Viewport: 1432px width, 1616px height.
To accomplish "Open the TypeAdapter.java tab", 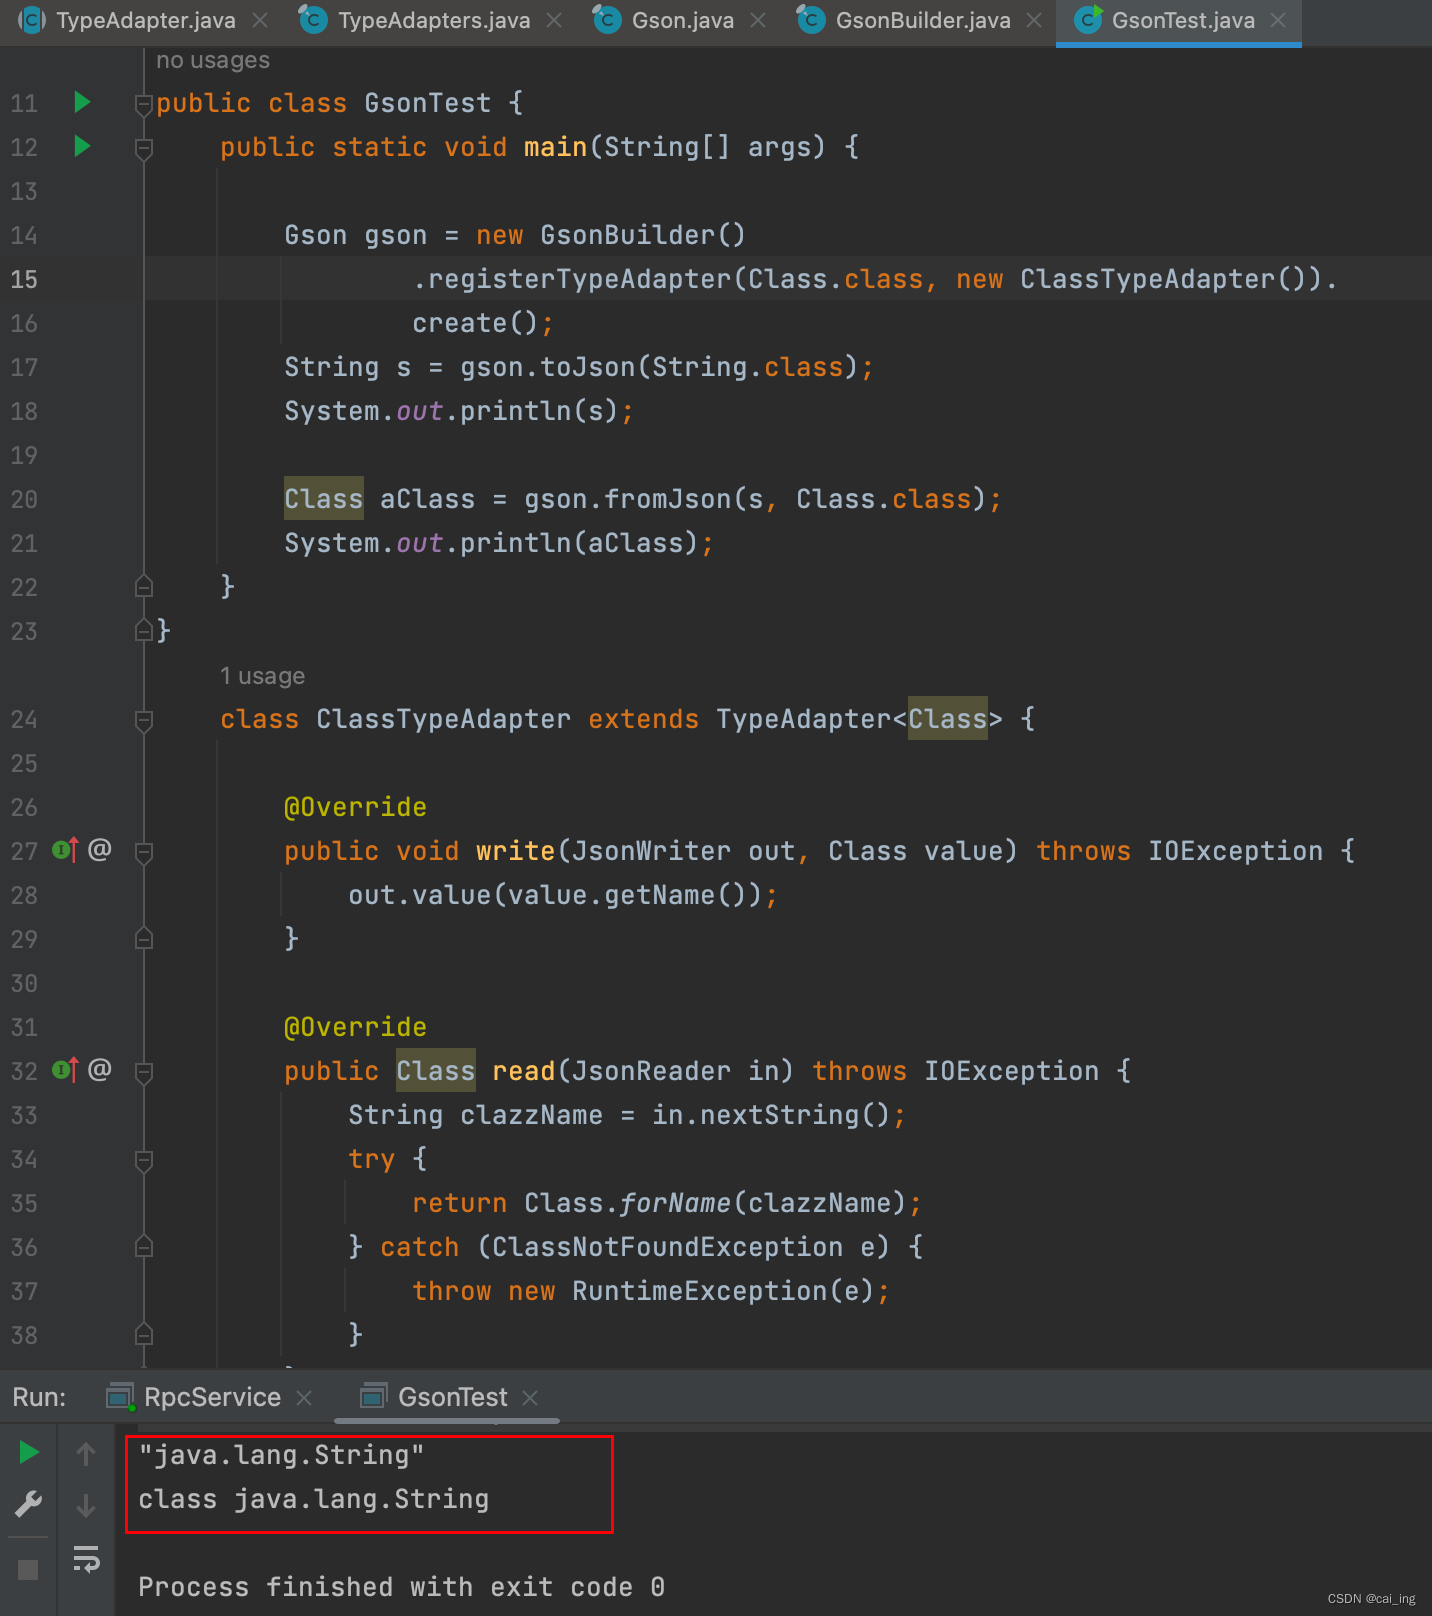I will pos(145,21).
